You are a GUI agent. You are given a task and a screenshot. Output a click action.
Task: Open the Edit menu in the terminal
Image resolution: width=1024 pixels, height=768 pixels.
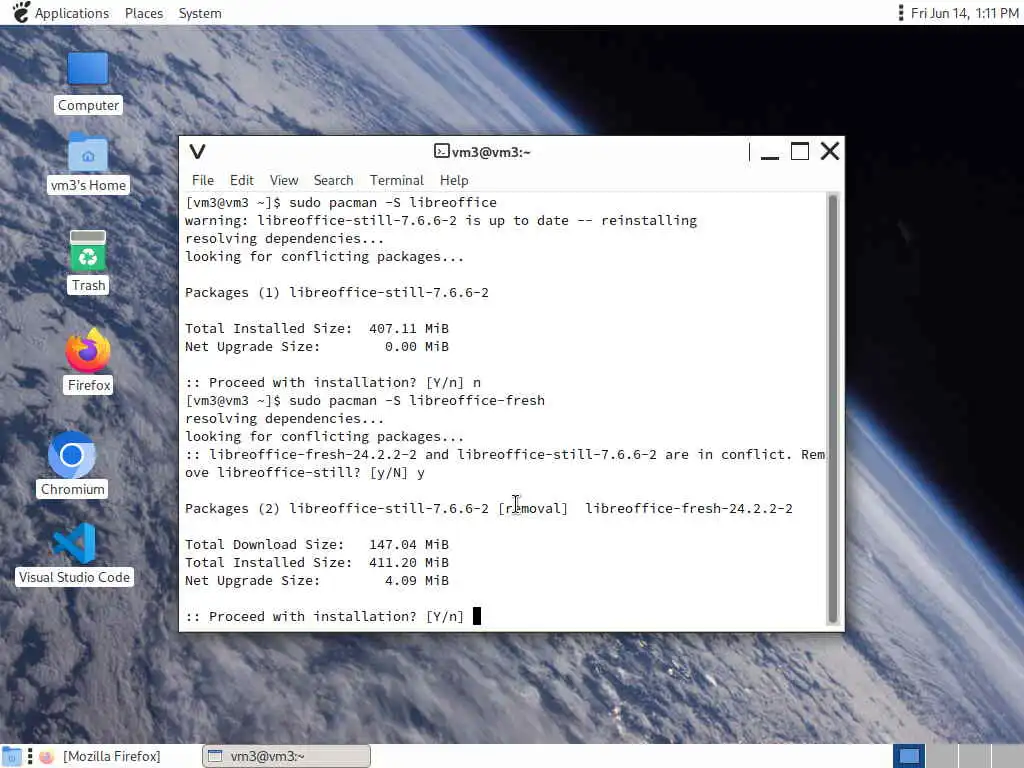click(242, 180)
